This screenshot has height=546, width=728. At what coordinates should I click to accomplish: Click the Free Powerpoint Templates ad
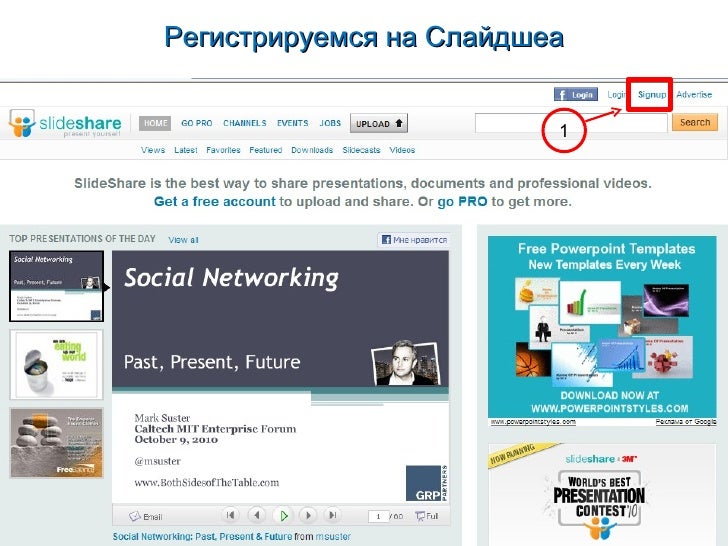(602, 327)
